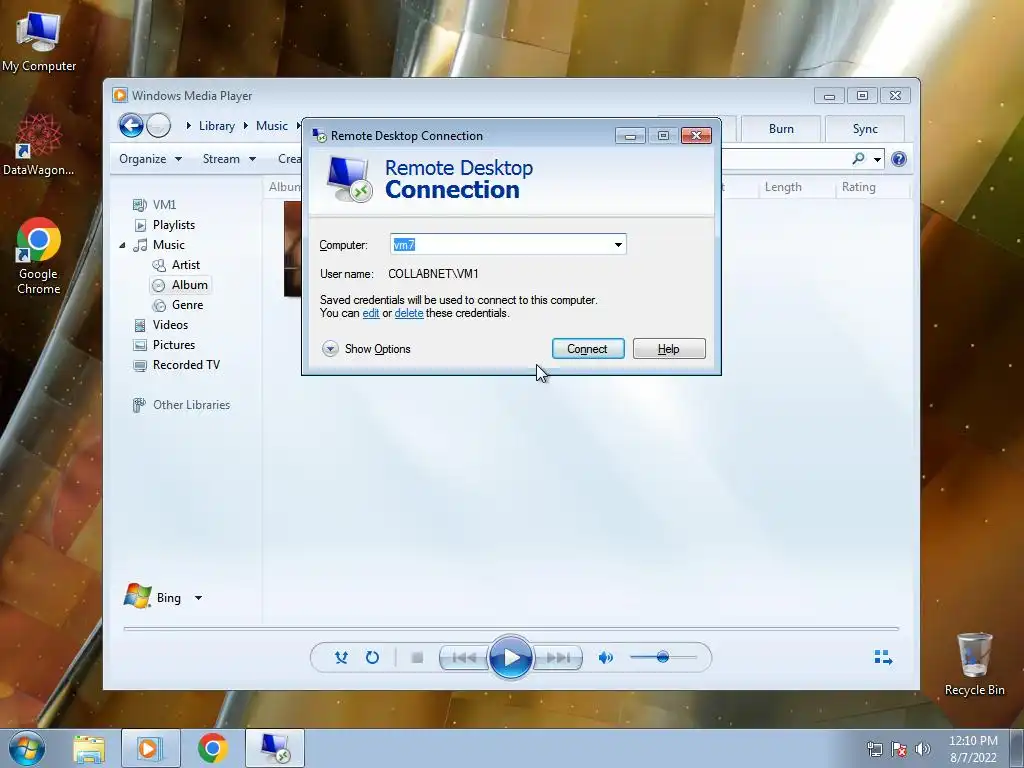Go back in Media Player library

(x=131, y=125)
